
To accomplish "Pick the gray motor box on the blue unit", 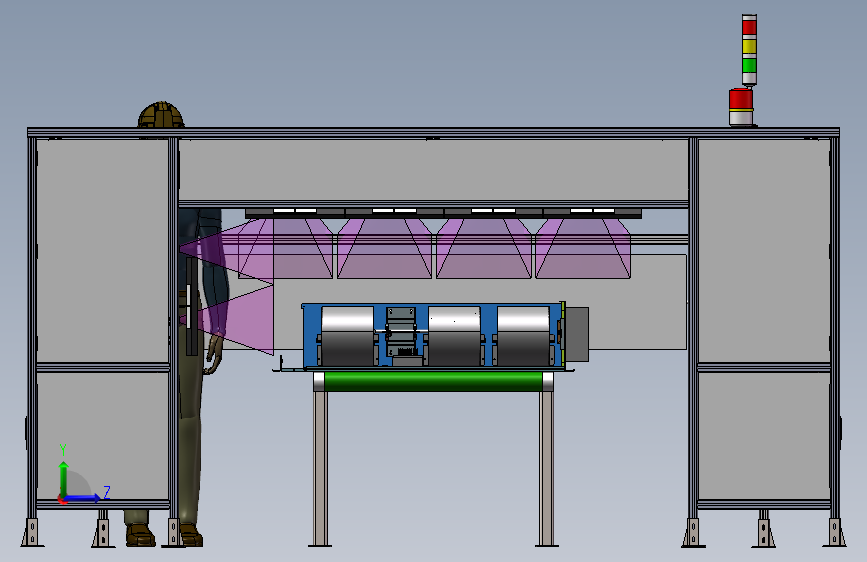I will (577, 334).
